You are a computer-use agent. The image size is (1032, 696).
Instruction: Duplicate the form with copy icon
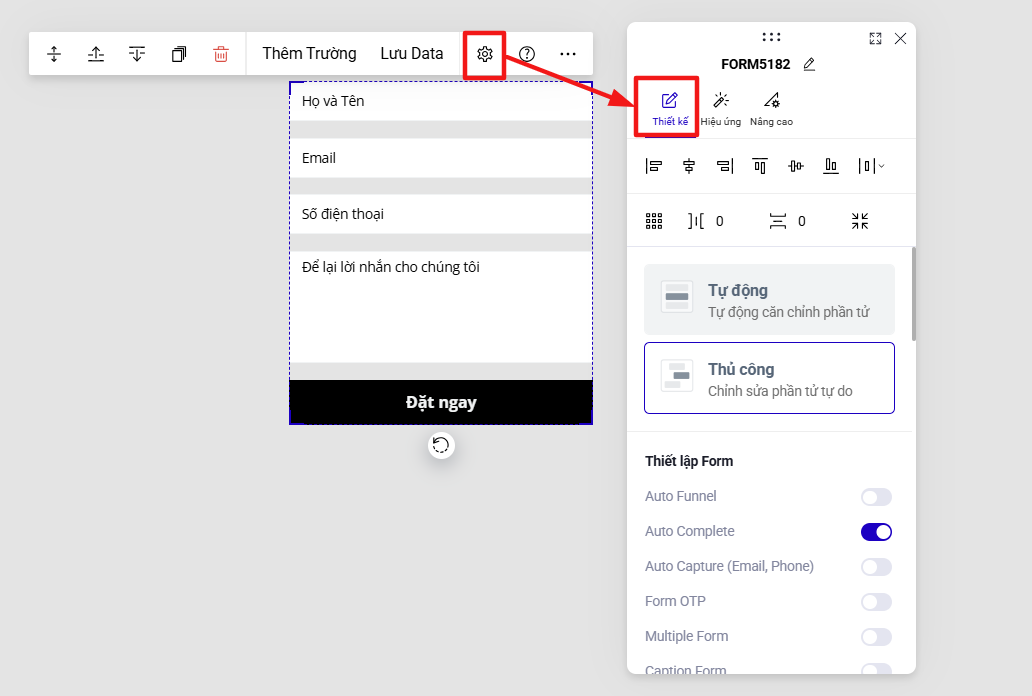point(179,54)
